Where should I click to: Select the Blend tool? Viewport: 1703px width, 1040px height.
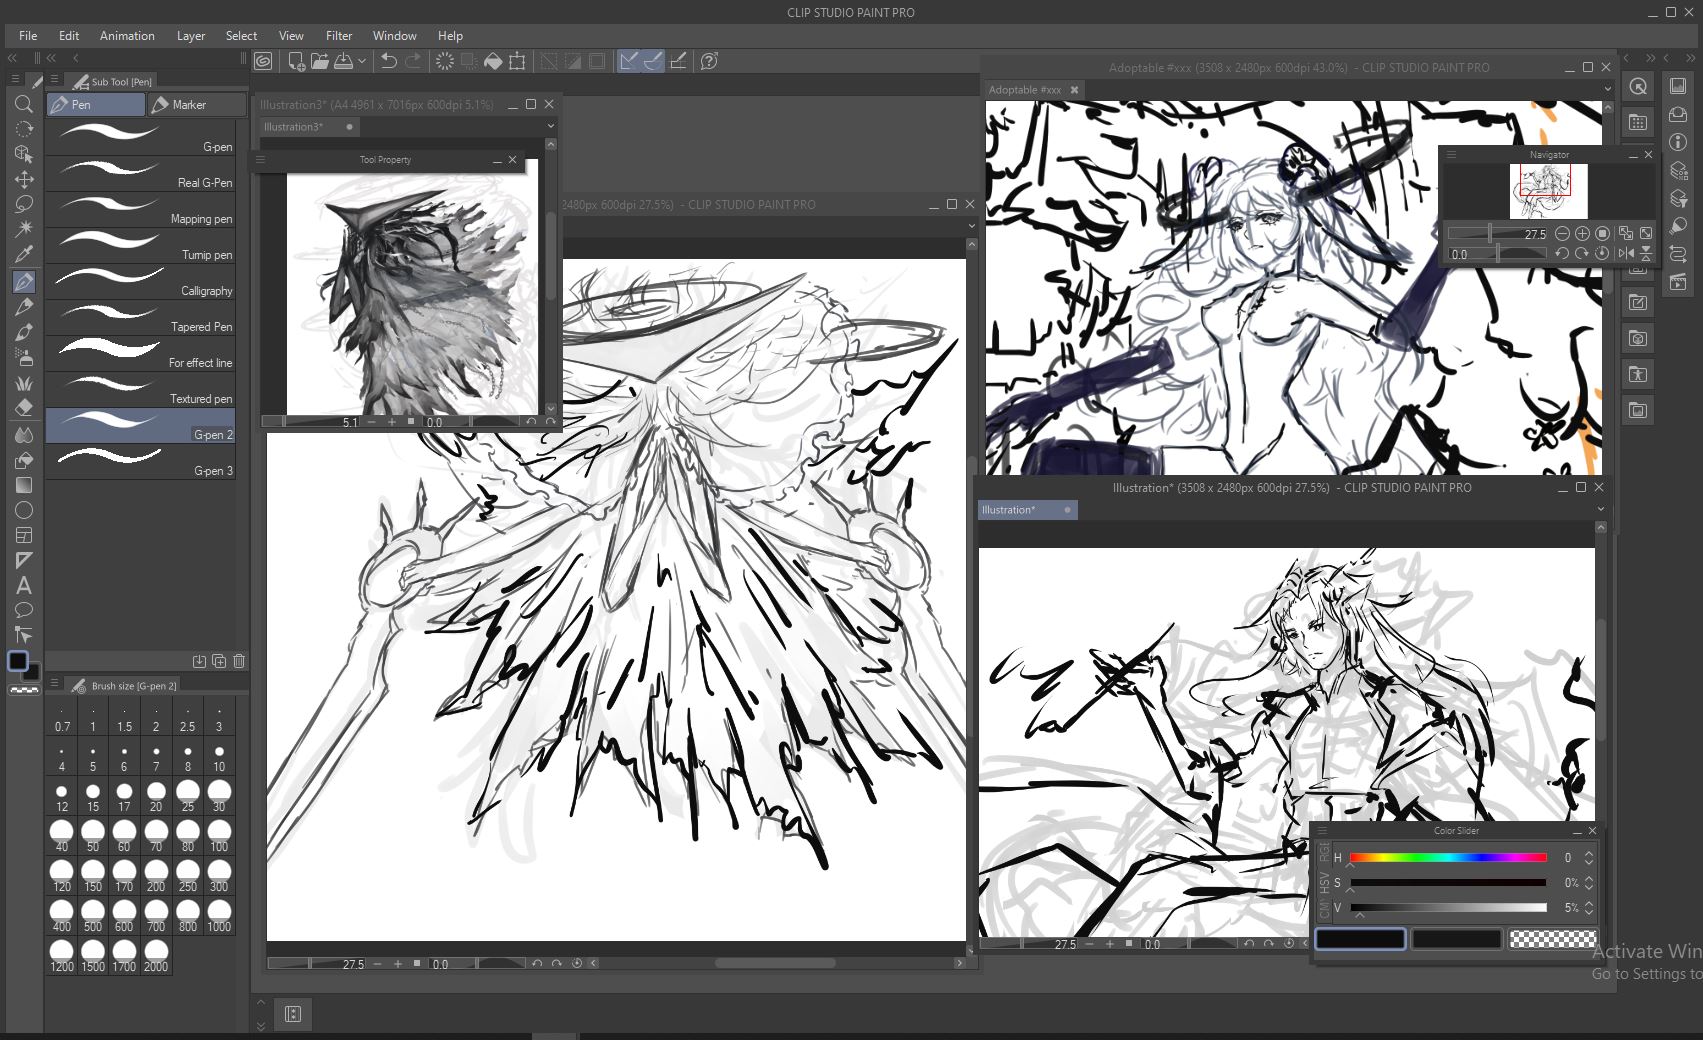[24, 434]
